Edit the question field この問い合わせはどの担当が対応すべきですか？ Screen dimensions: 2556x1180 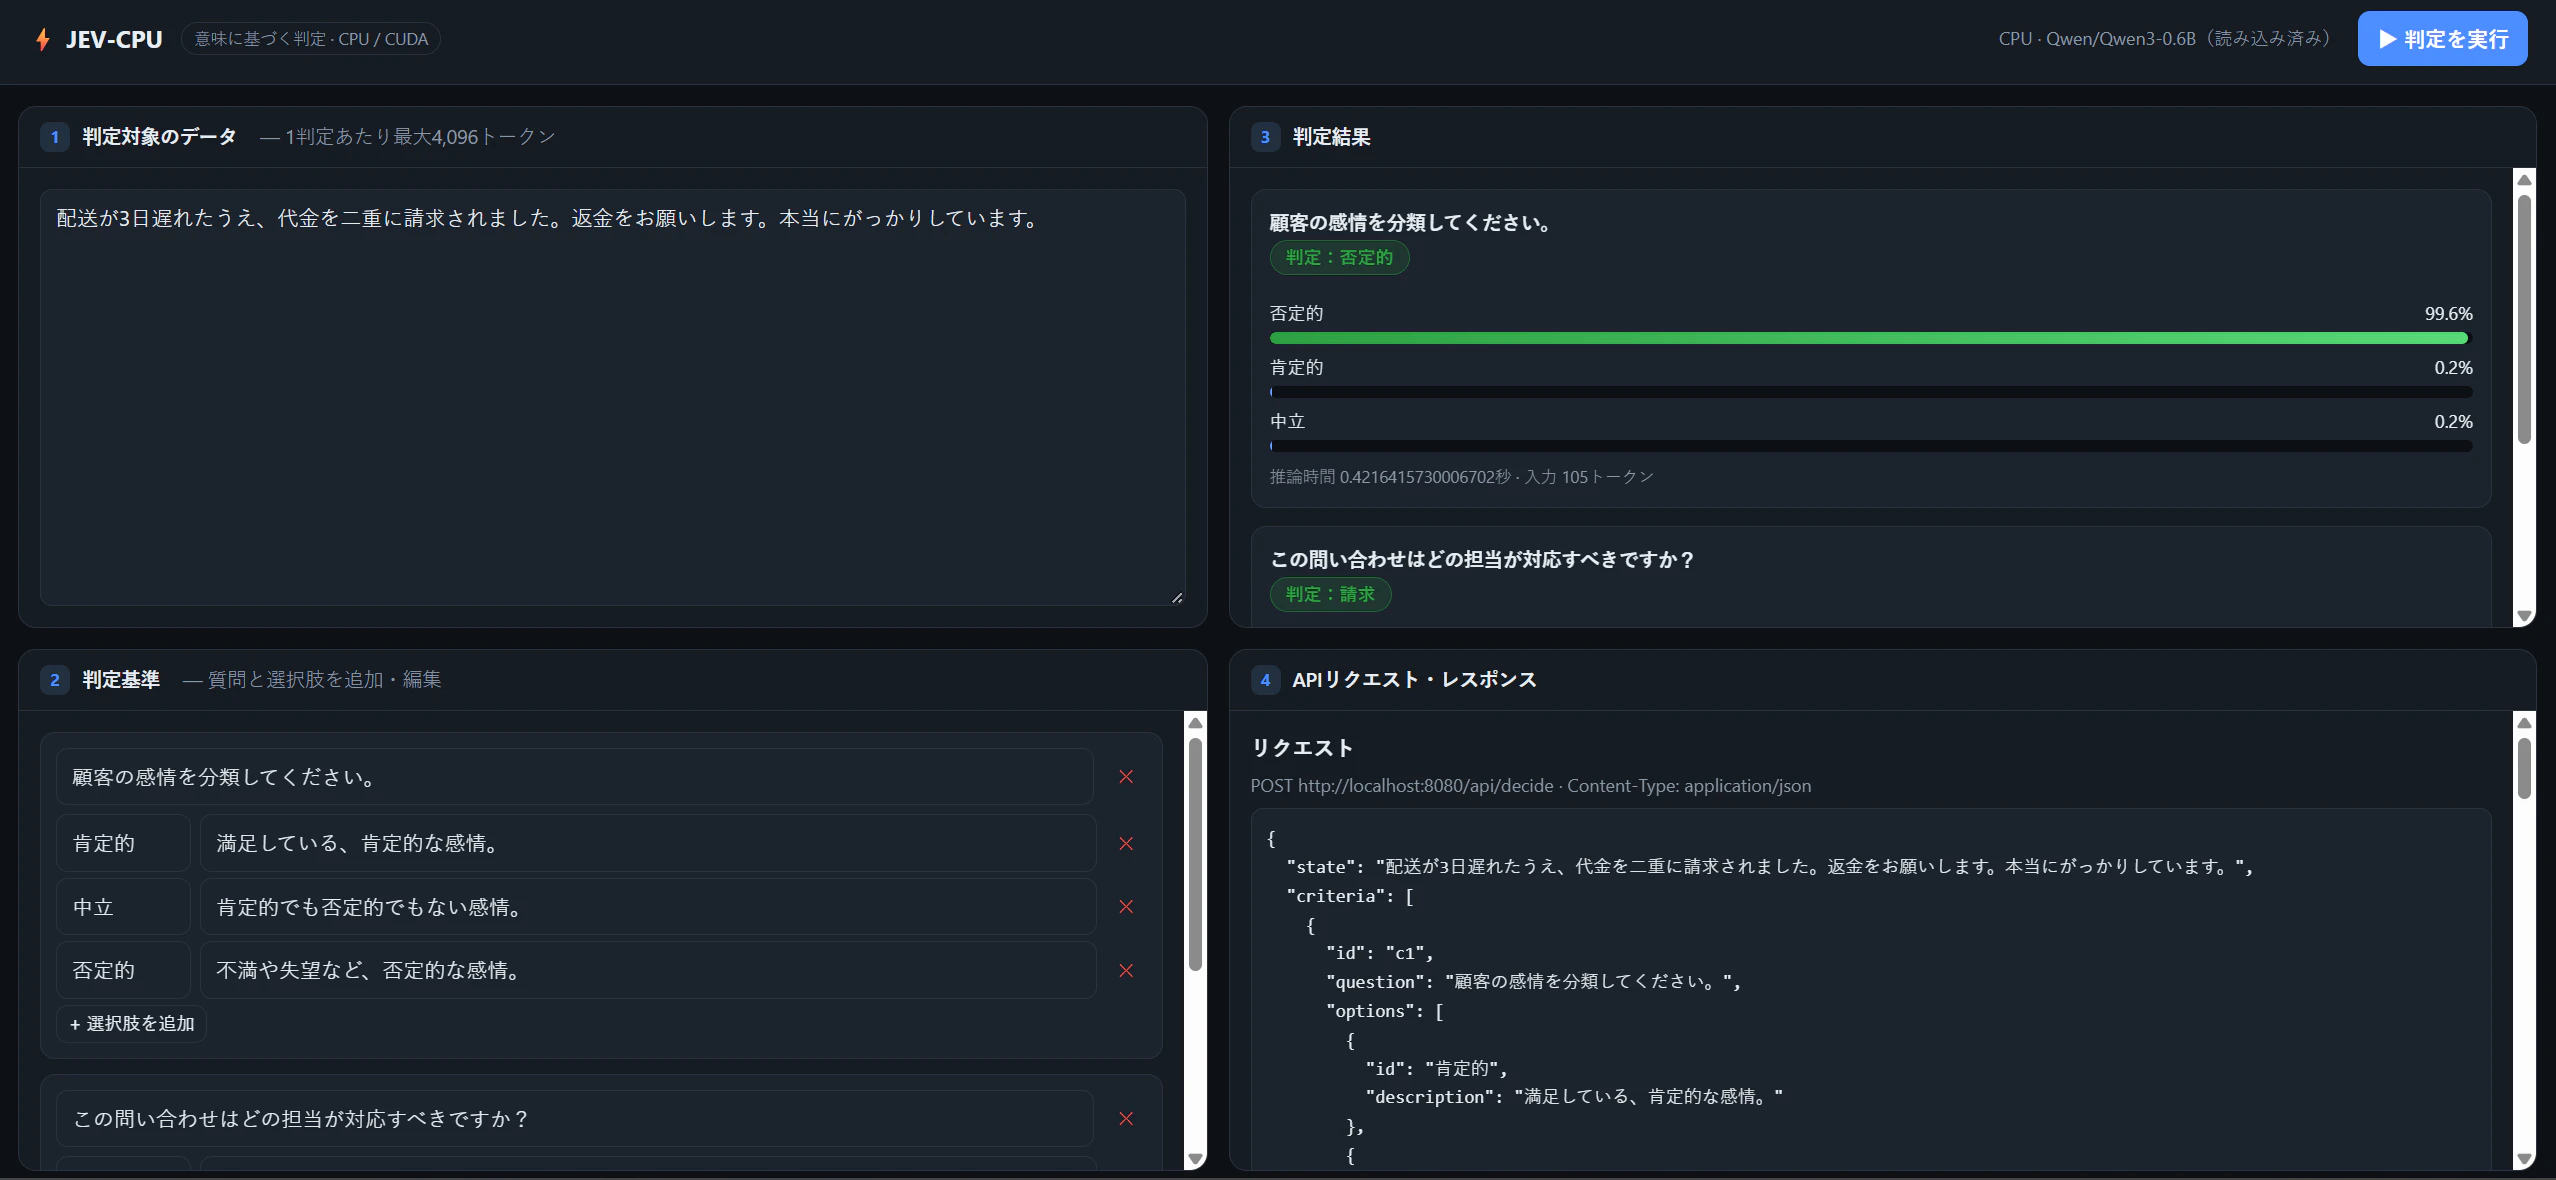tap(575, 1119)
